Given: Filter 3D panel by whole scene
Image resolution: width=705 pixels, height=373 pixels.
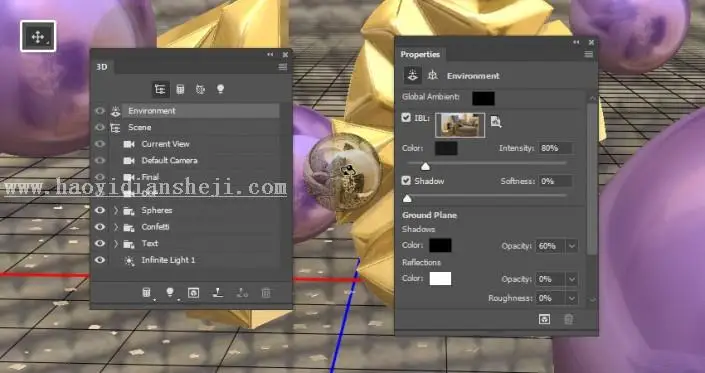Looking at the screenshot, I should click(x=160, y=89).
